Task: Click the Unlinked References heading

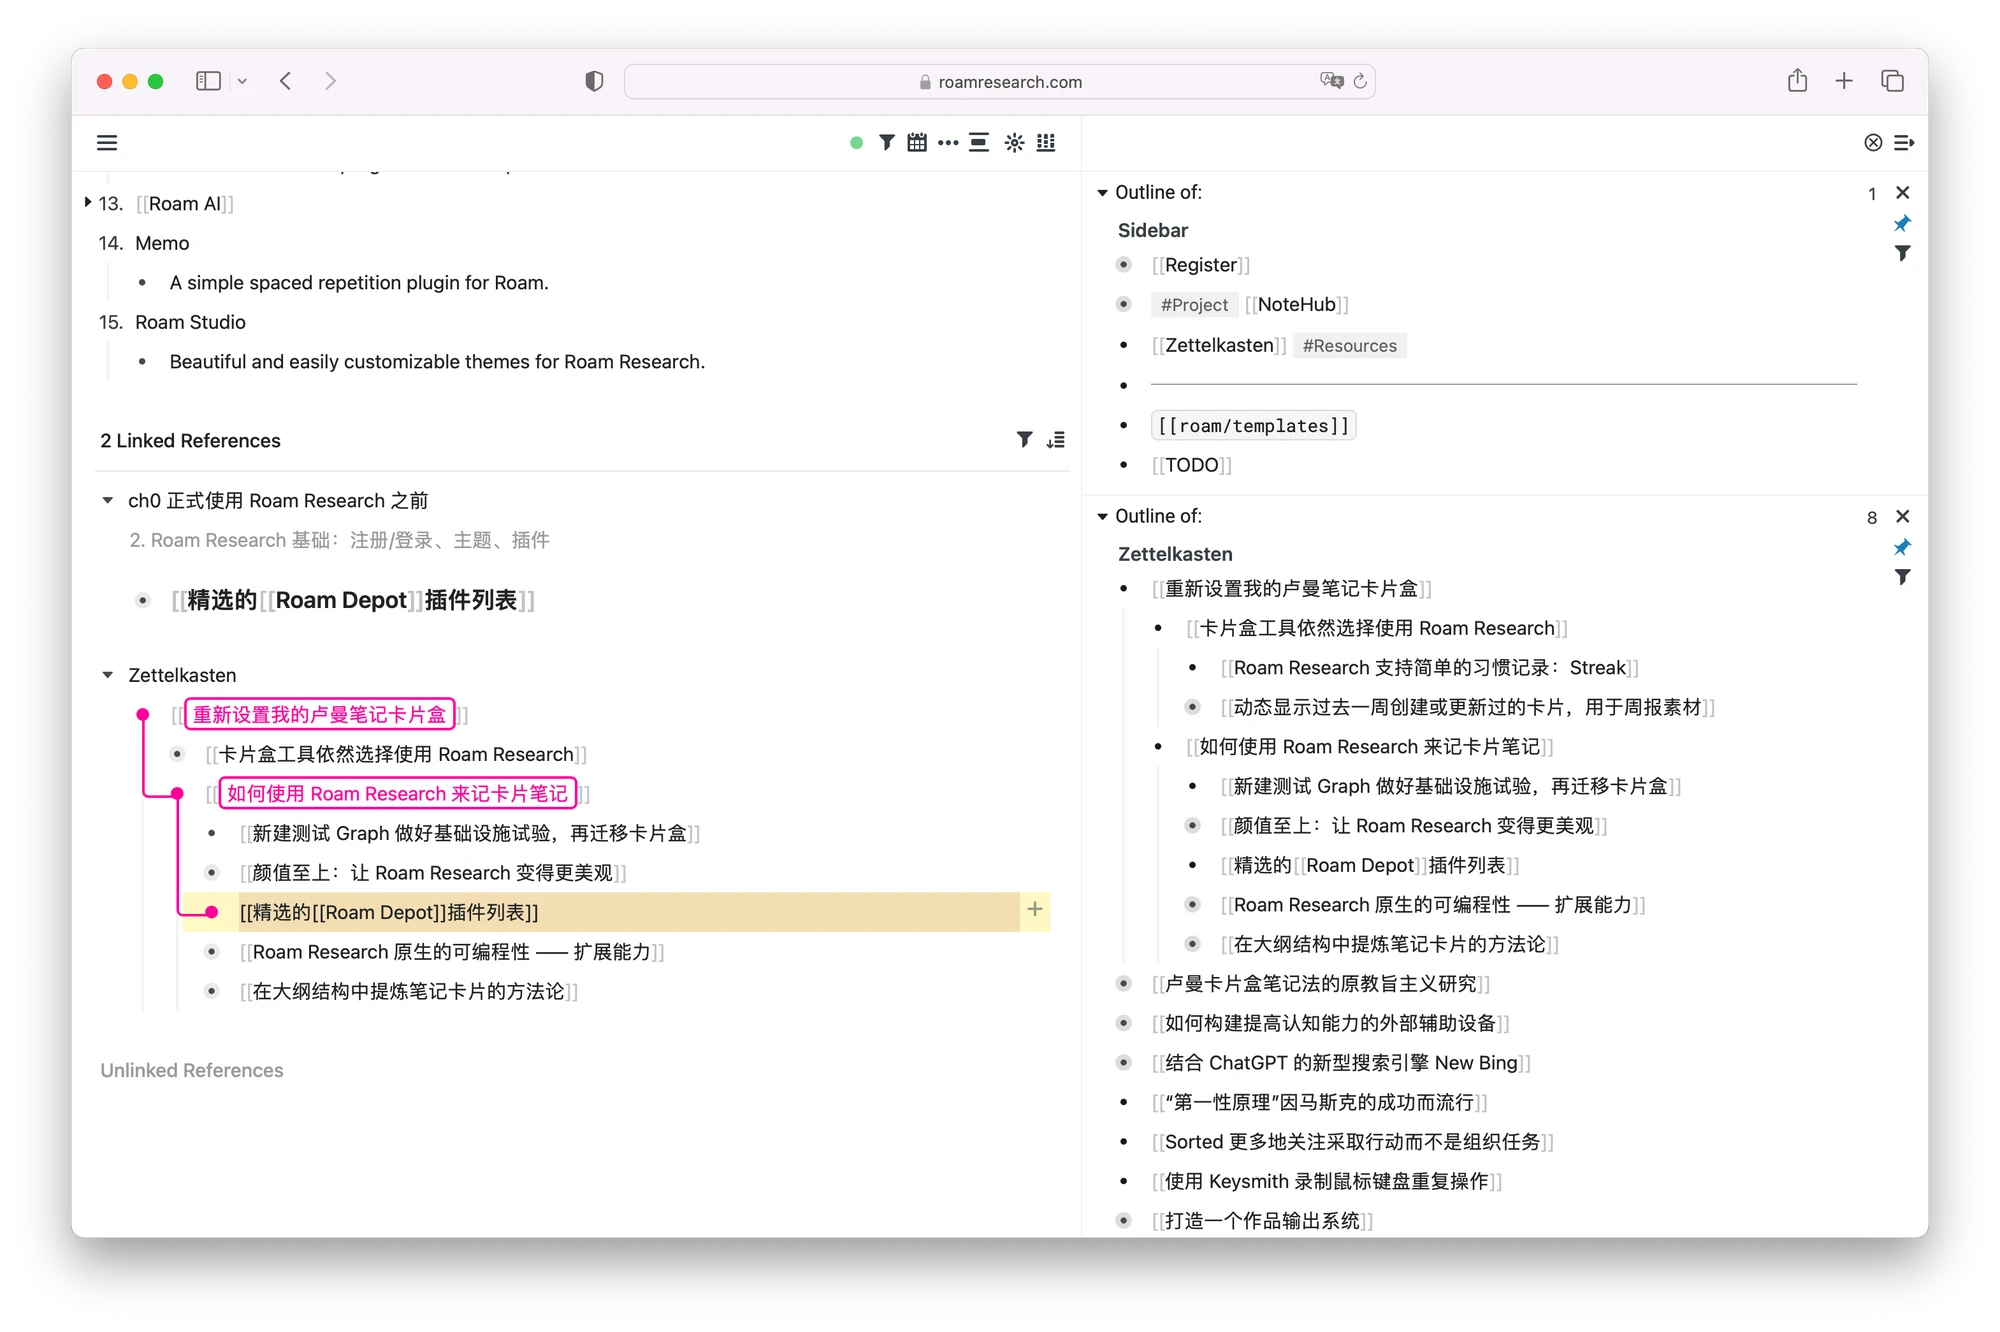Action: point(192,1070)
